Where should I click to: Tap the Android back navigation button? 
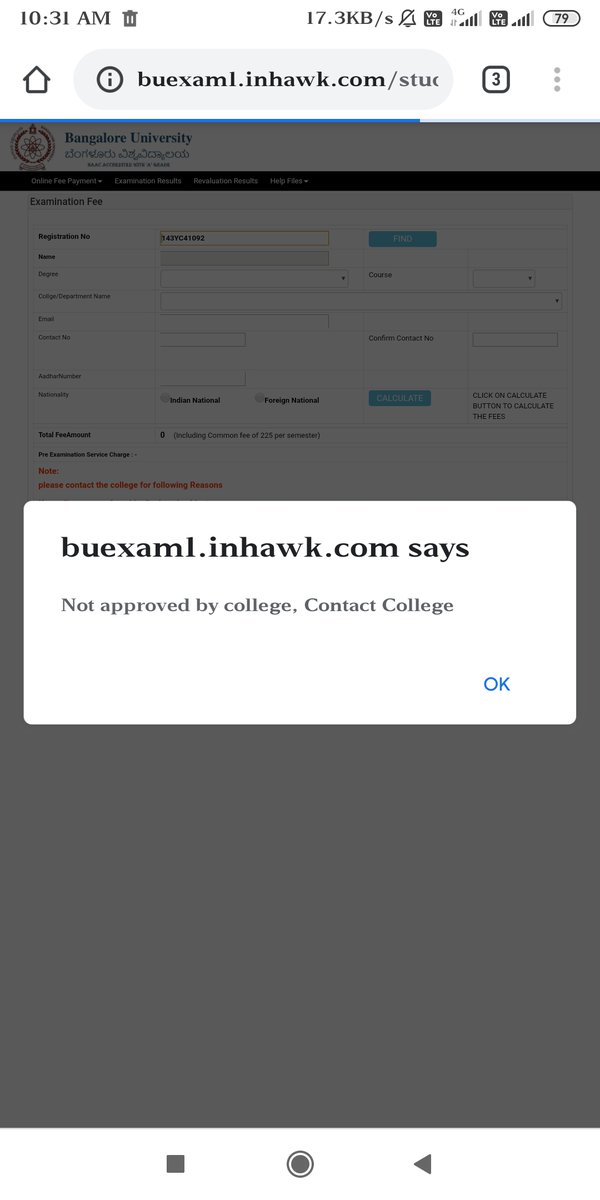pyautogui.click(x=422, y=1163)
